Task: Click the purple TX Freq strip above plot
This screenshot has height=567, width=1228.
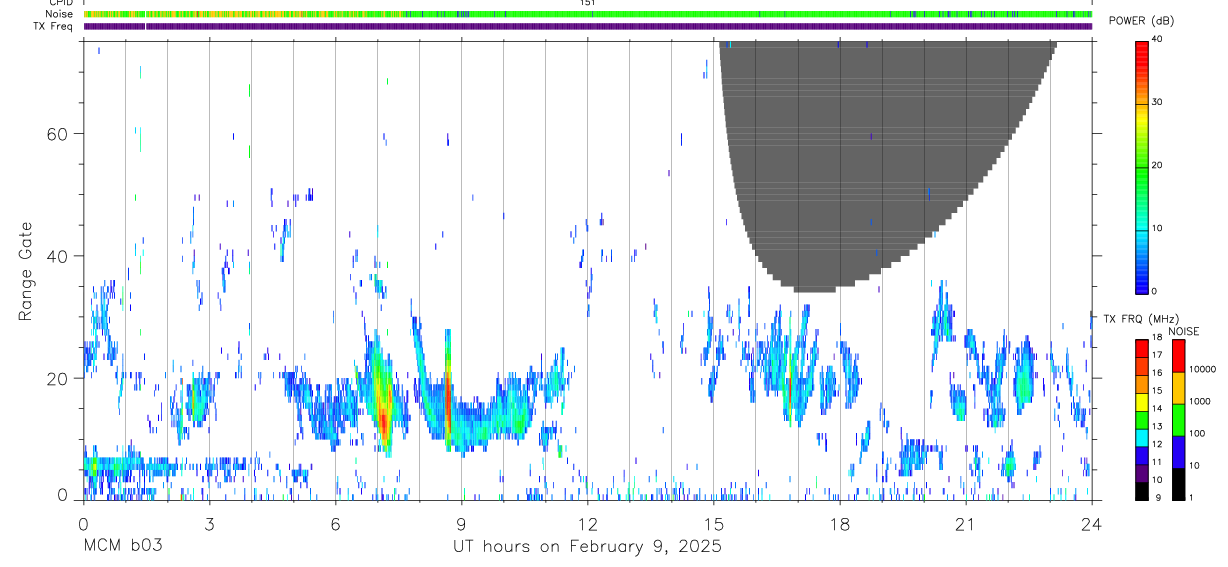Action: pyautogui.click(x=587, y=26)
